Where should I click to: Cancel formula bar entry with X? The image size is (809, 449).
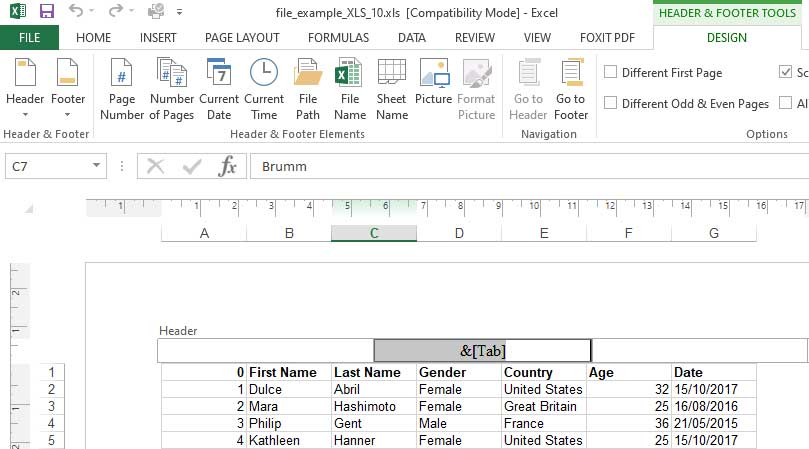point(155,166)
